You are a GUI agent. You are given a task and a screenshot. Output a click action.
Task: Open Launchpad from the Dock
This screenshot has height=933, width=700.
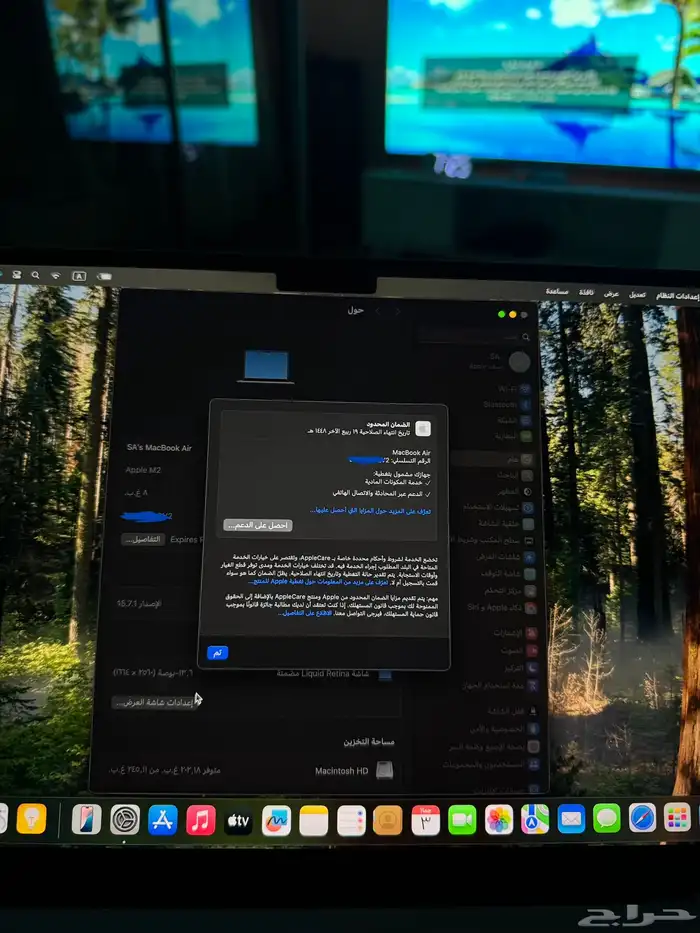[x=677, y=817]
